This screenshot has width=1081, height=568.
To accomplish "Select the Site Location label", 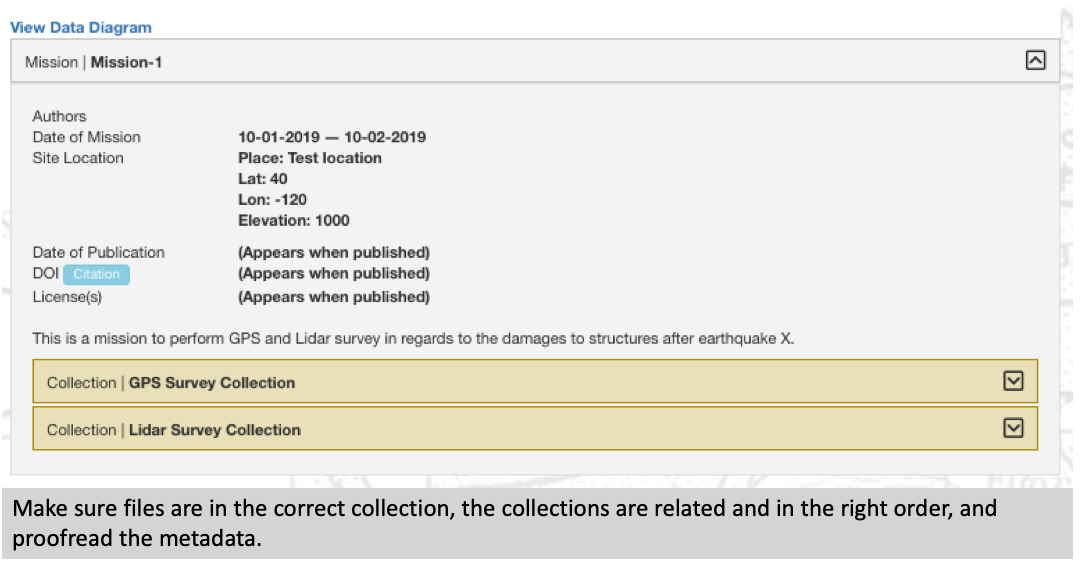I will point(78,158).
